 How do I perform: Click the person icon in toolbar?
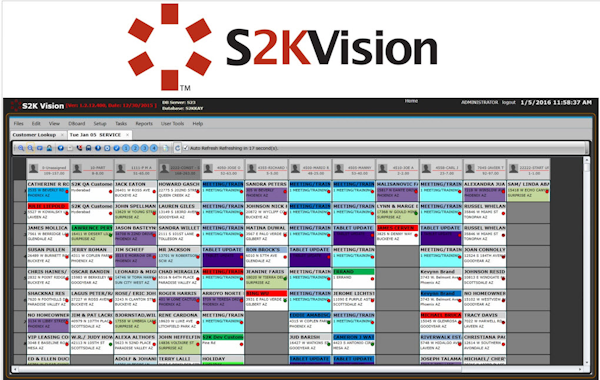[x=49, y=148]
